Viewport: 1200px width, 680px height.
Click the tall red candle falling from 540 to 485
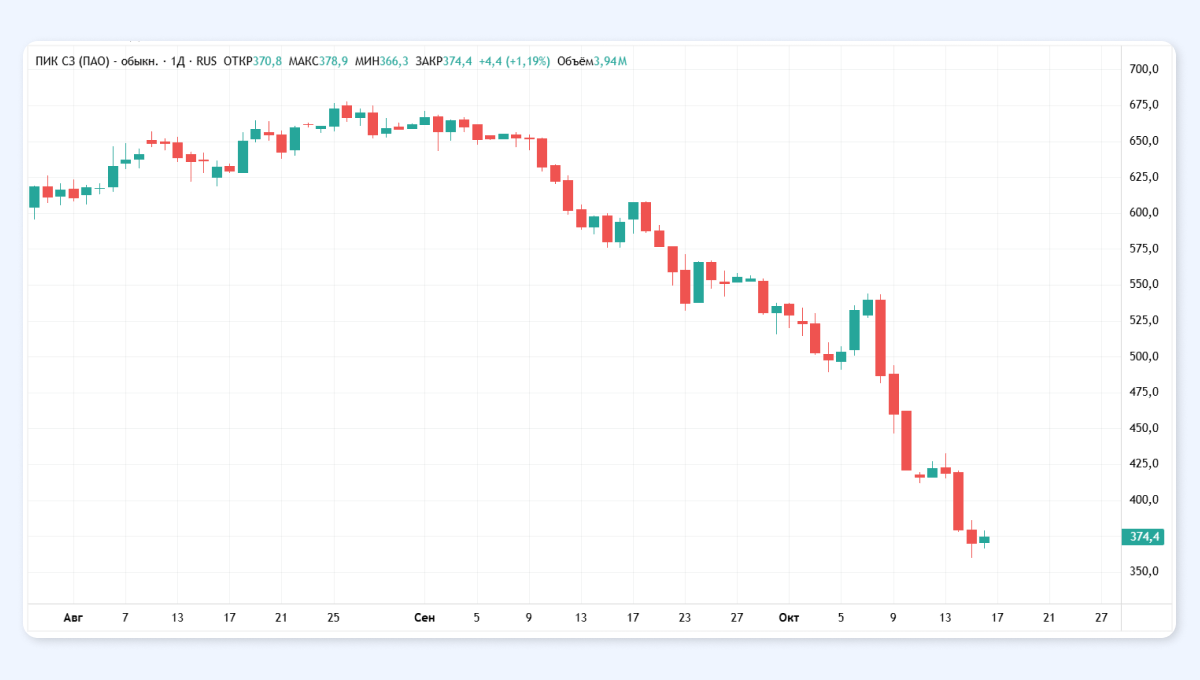[x=881, y=337]
